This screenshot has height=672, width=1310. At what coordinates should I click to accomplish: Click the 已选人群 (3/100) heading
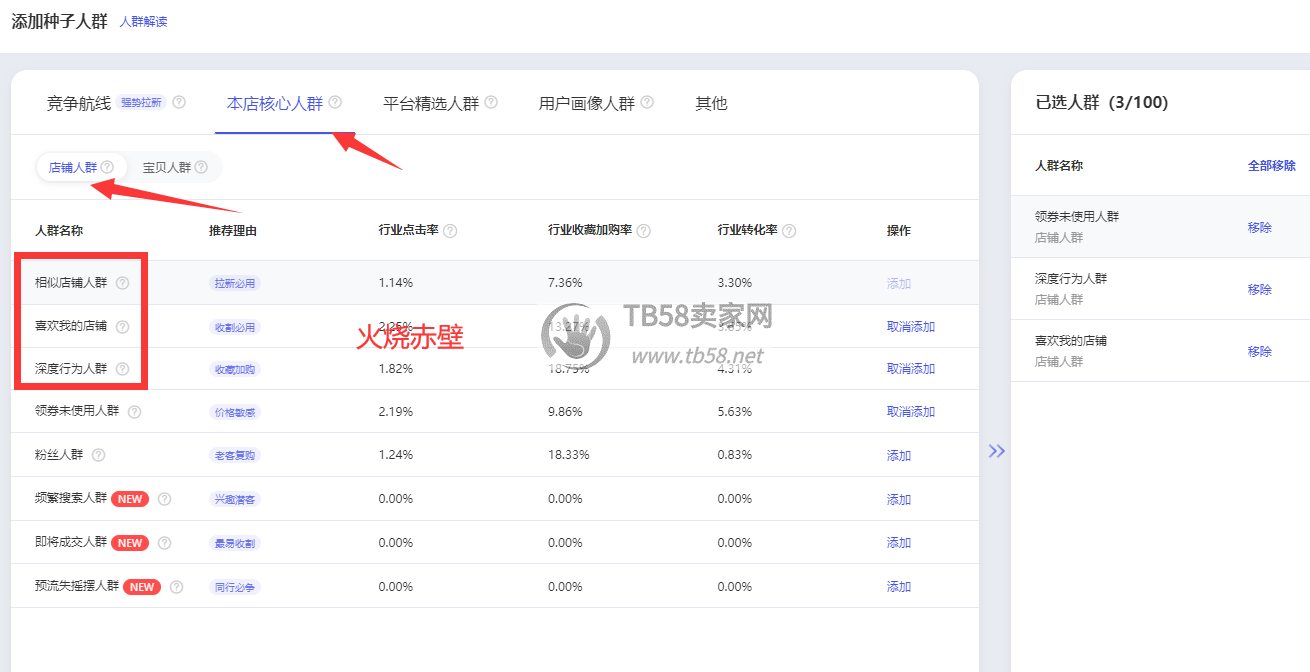(1102, 102)
